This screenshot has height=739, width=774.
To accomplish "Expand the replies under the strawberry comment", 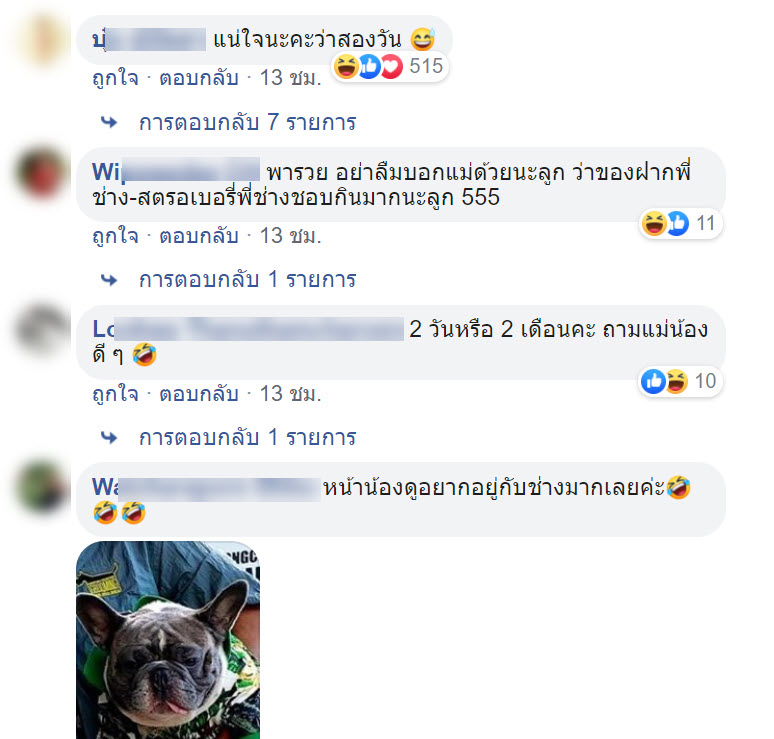I will (247, 280).
